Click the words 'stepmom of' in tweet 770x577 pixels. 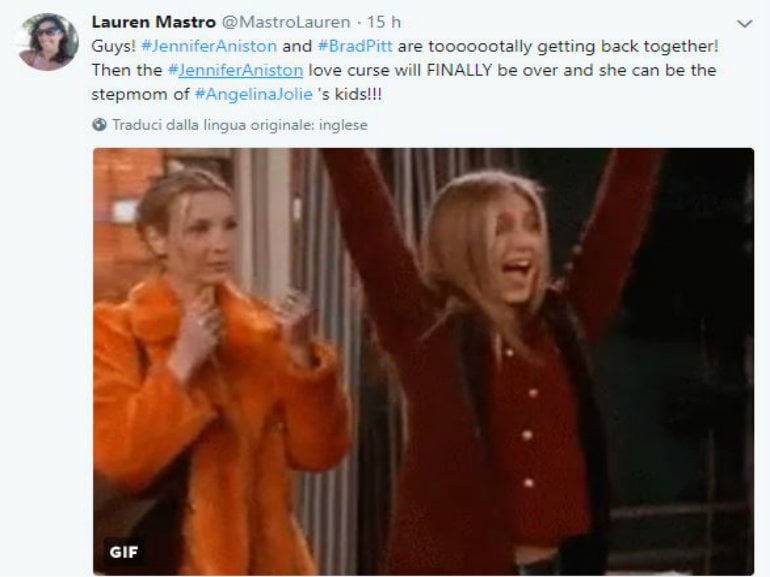140,94
